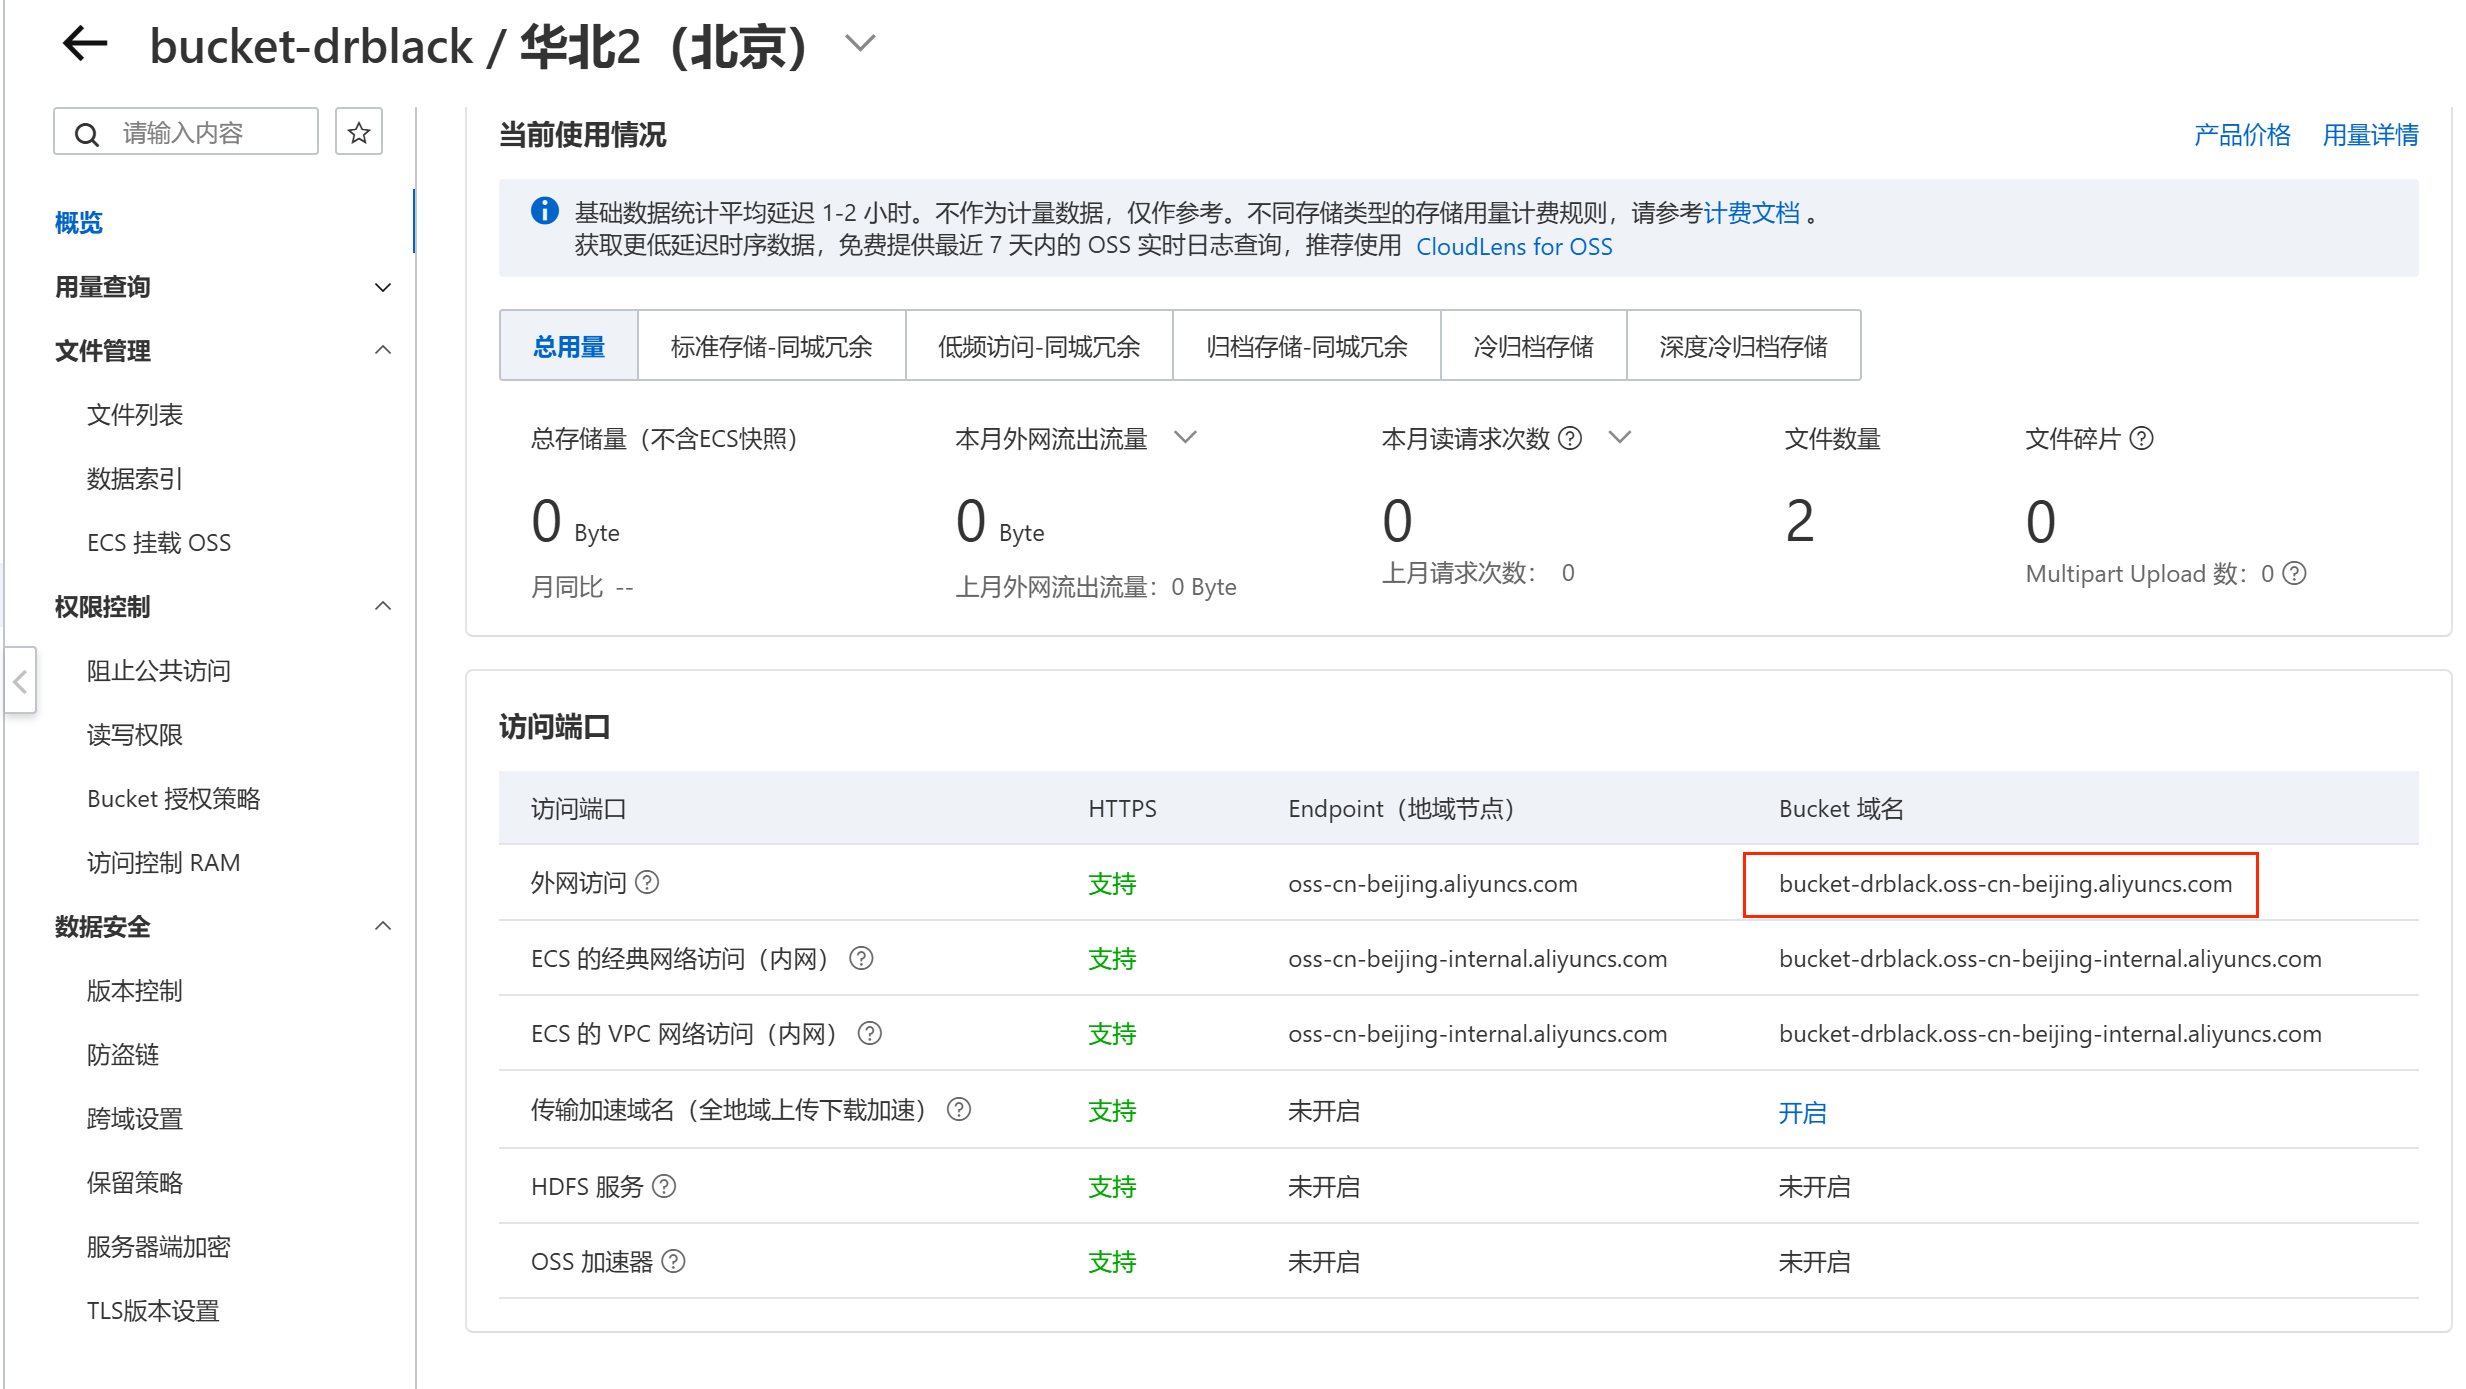Collapse the 权限控制 menu section
2466x1389 pixels.
pos(222,607)
